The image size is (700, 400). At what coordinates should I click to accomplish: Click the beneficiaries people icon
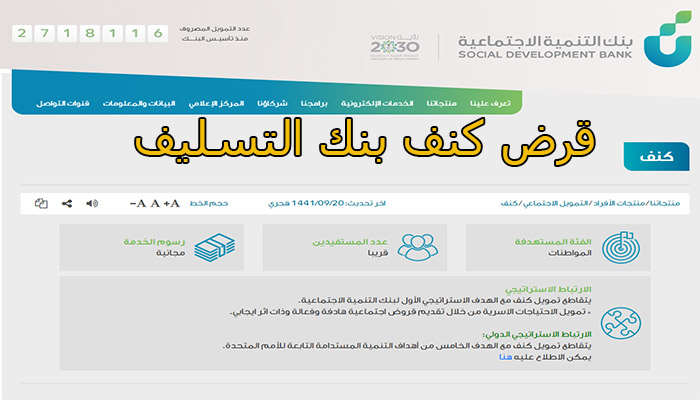point(417,247)
